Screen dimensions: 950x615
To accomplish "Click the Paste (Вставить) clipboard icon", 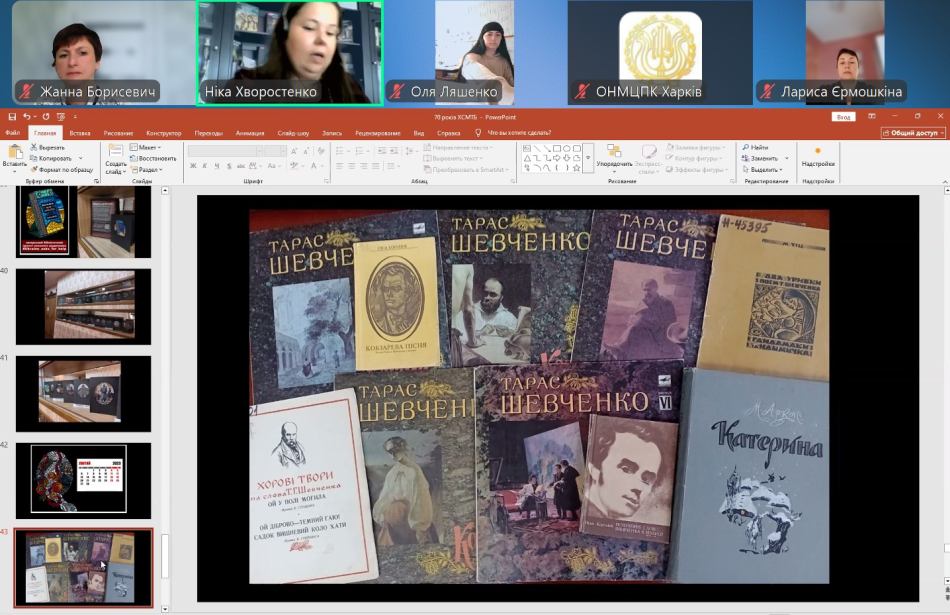I will click(14, 153).
